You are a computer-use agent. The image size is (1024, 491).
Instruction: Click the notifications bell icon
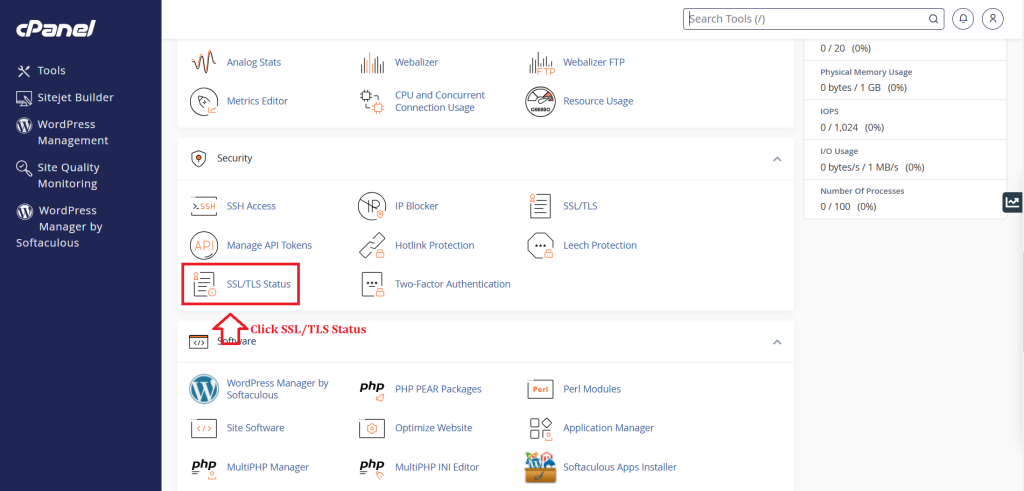point(963,19)
